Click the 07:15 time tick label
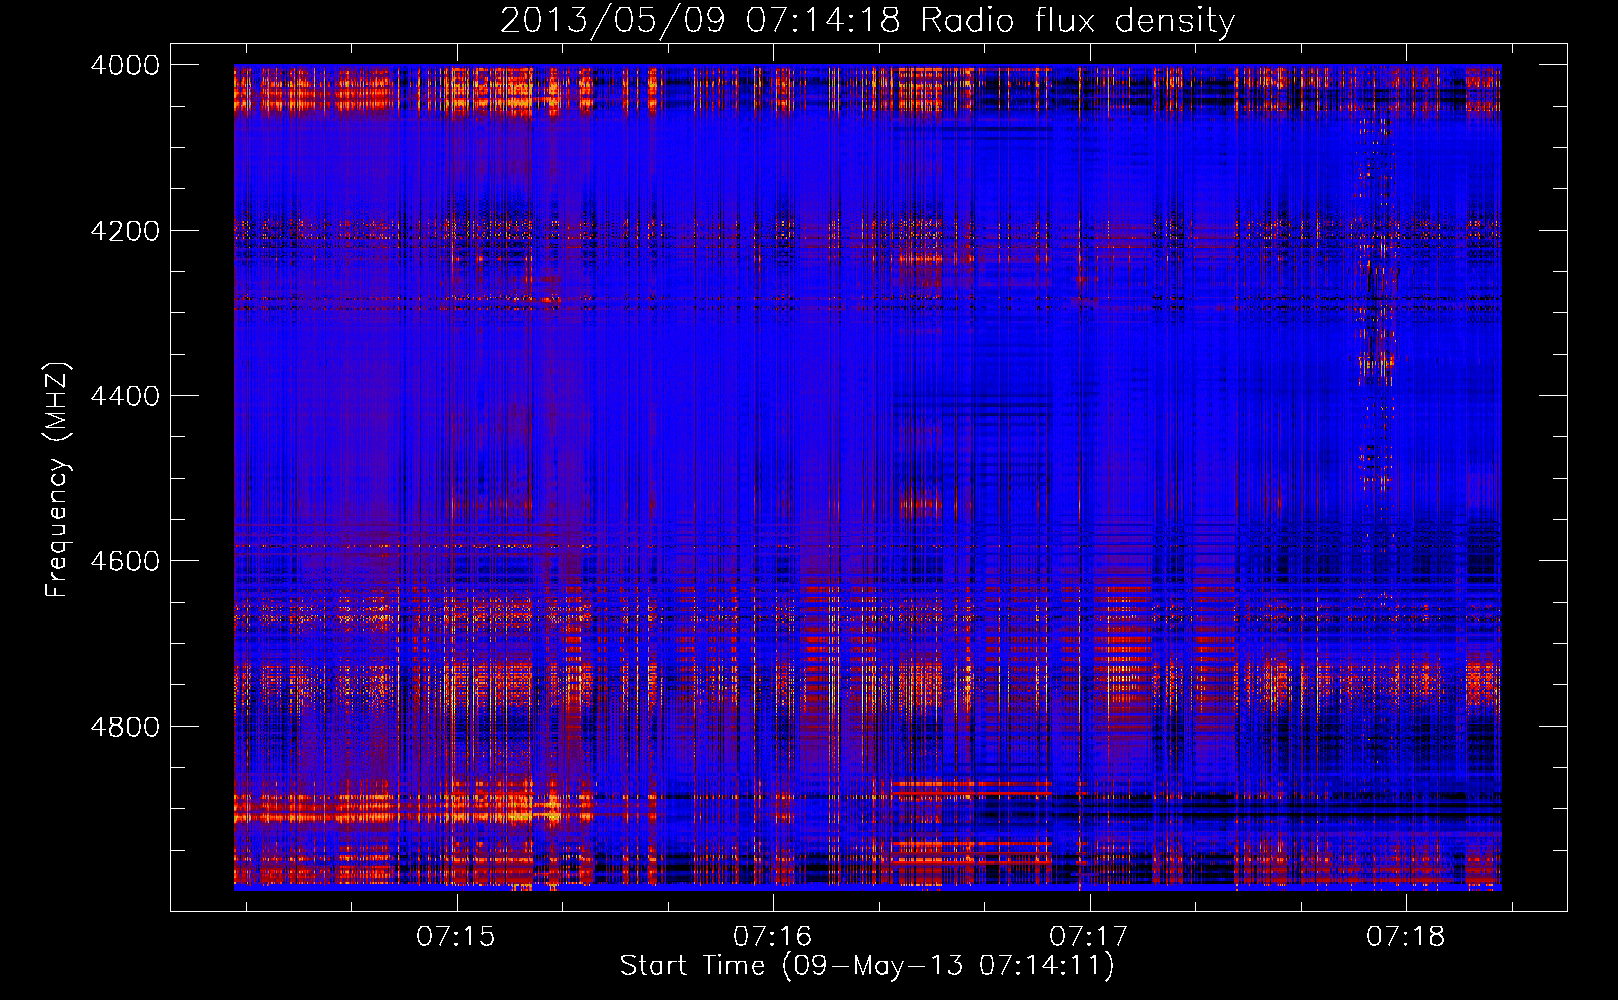The image size is (1618, 1000). pyautogui.click(x=456, y=936)
